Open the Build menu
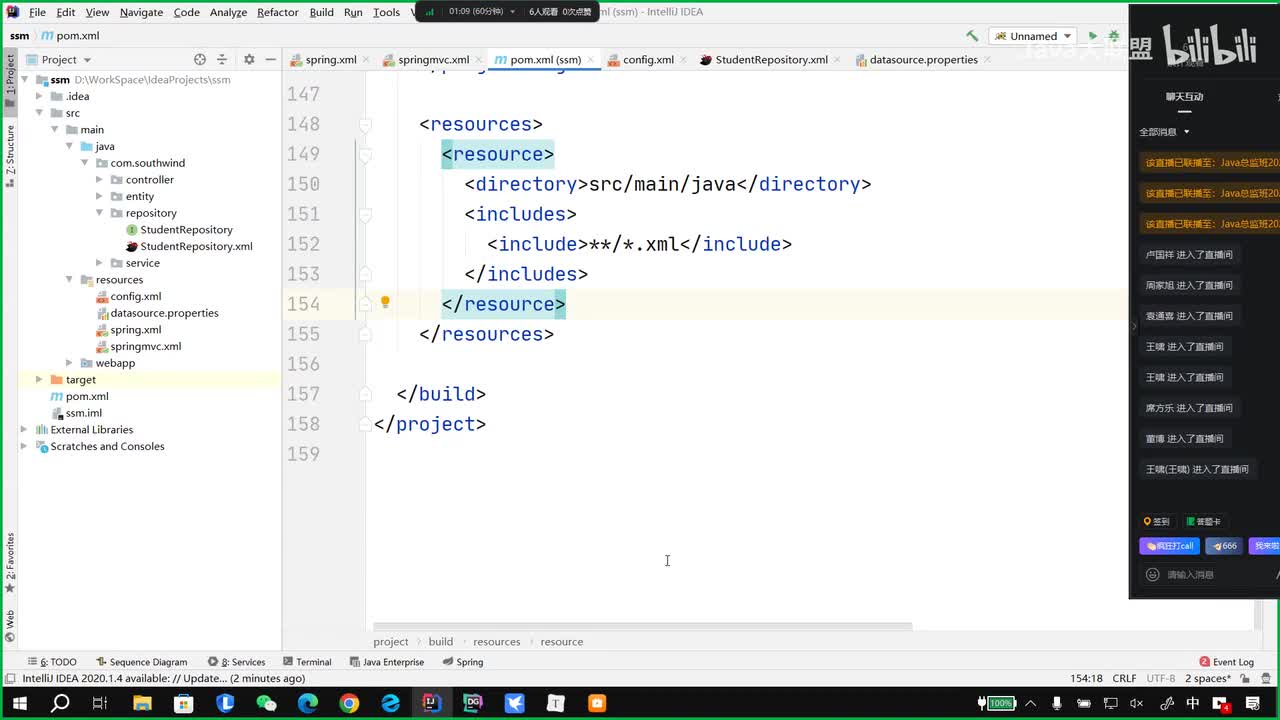The width and height of the screenshot is (1280, 720). (x=322, y=12)
